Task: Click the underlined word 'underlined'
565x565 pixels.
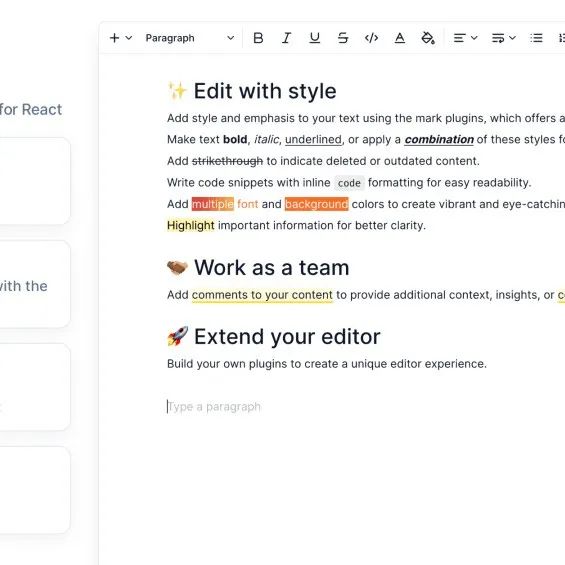Action: tap(313, 139)
